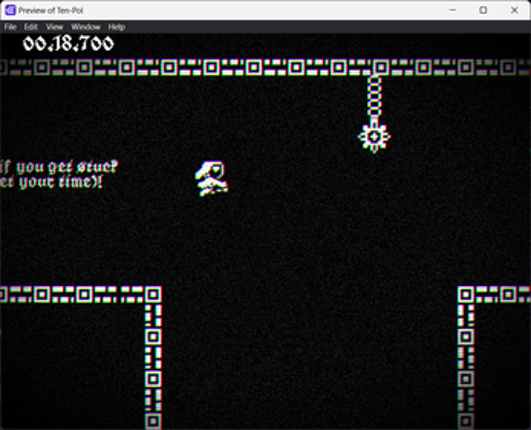Image resolution: width=531 pixels, height=430 pixels.
Task: Click the speedrun timer showing 00.18.700
Action: [x=68, y=44]
